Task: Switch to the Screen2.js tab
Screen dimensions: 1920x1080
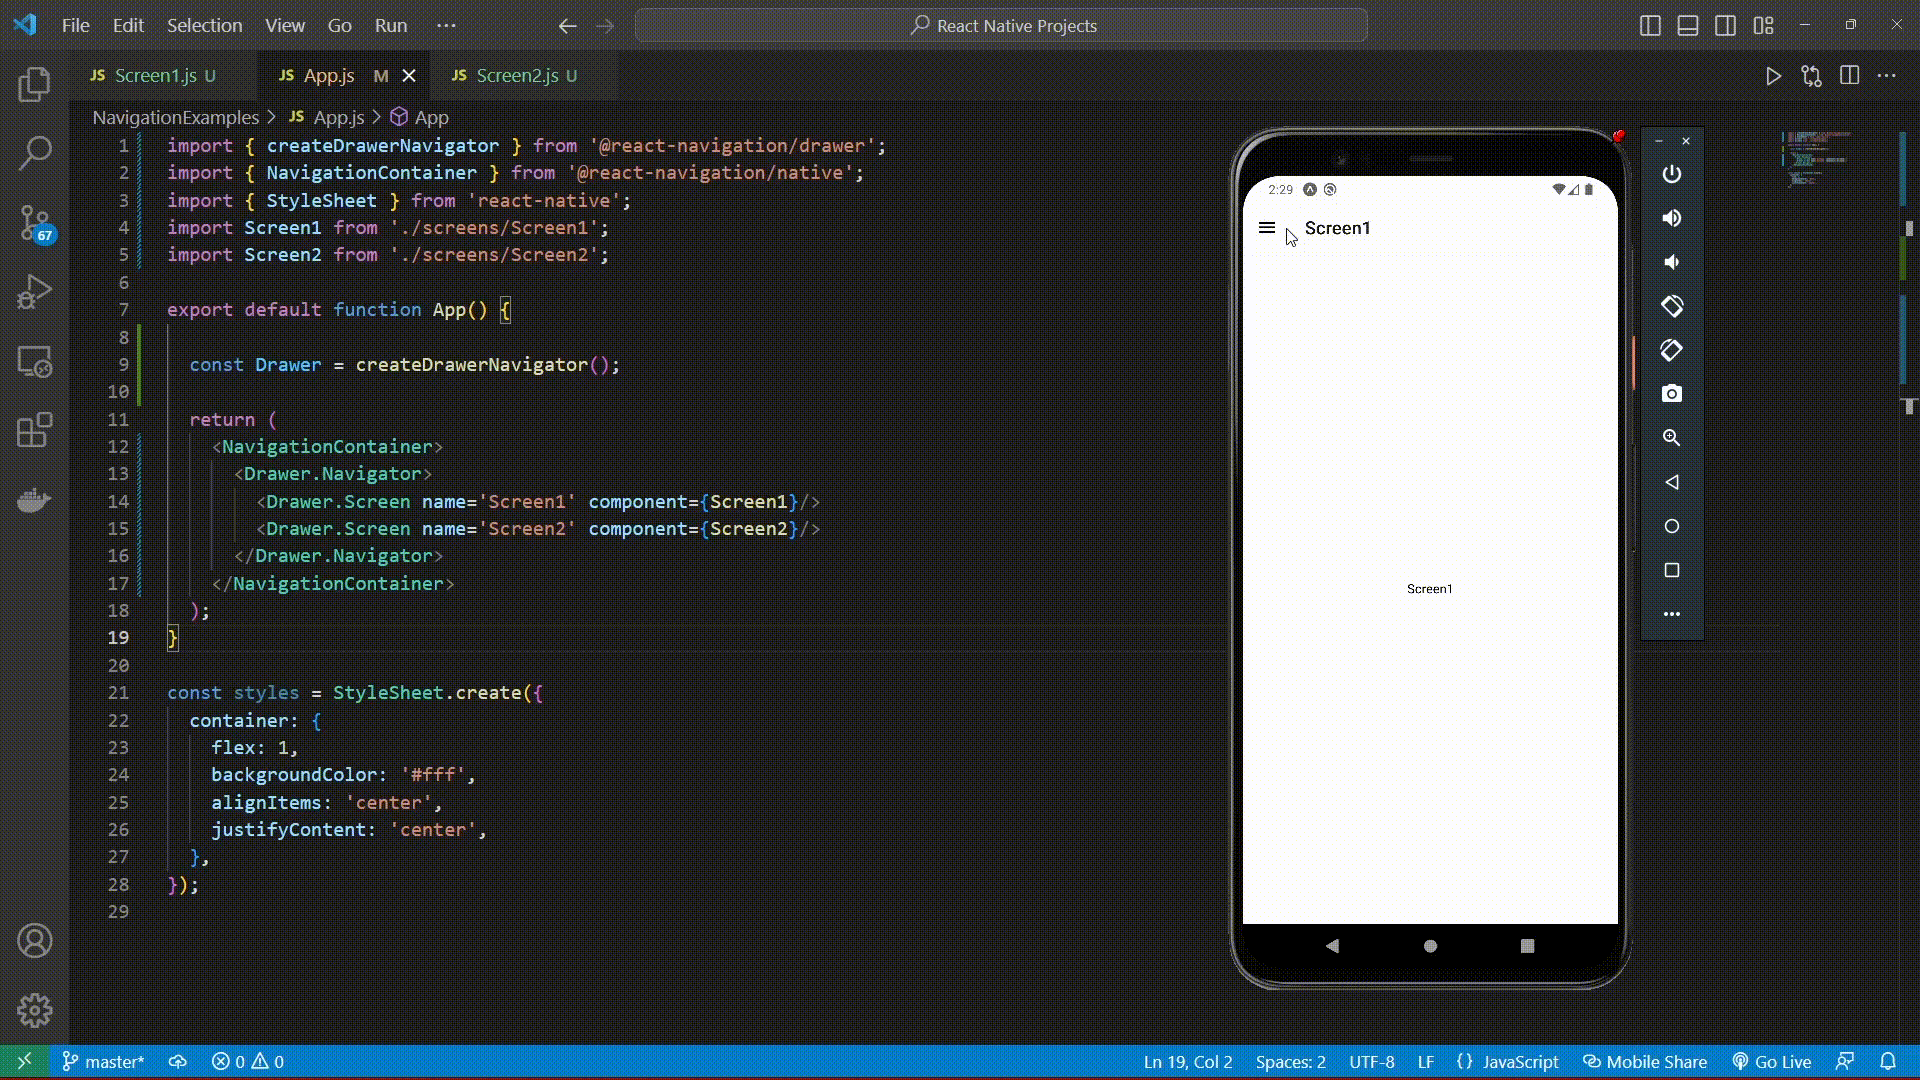Action: pyautogui.click(x=516, y=76)
